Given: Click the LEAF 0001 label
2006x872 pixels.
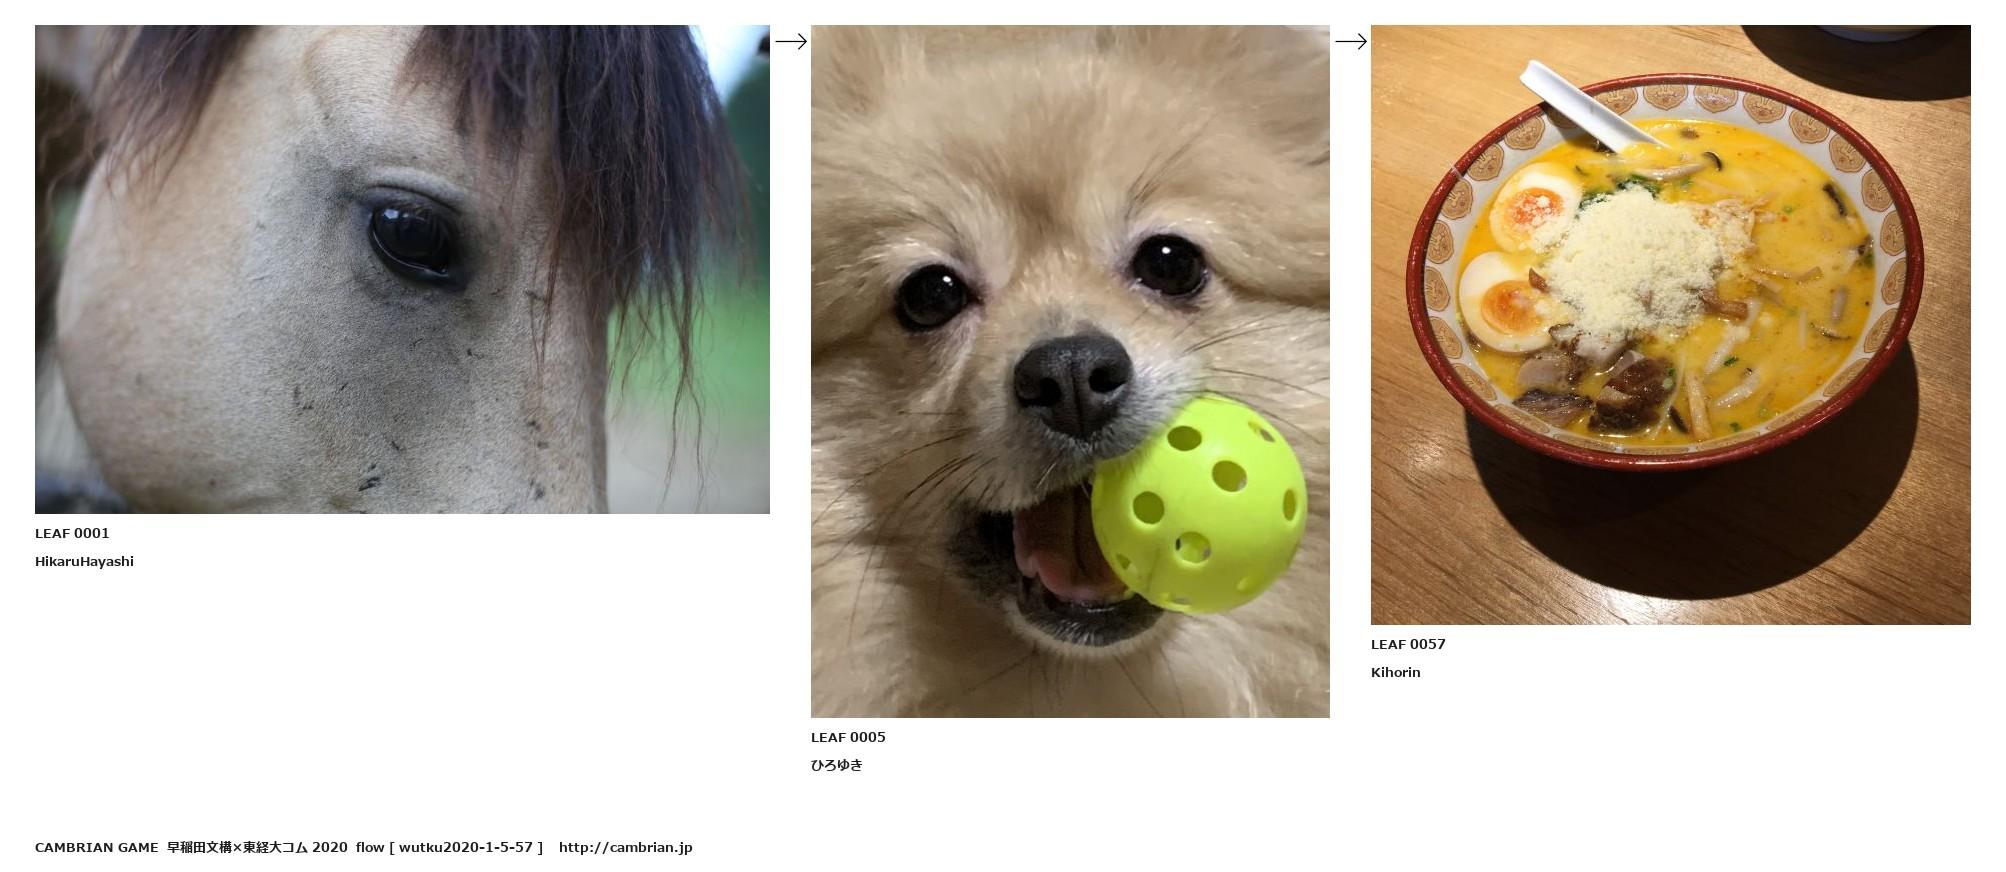Looking at the screenshot, I should (x=72, y=533).
